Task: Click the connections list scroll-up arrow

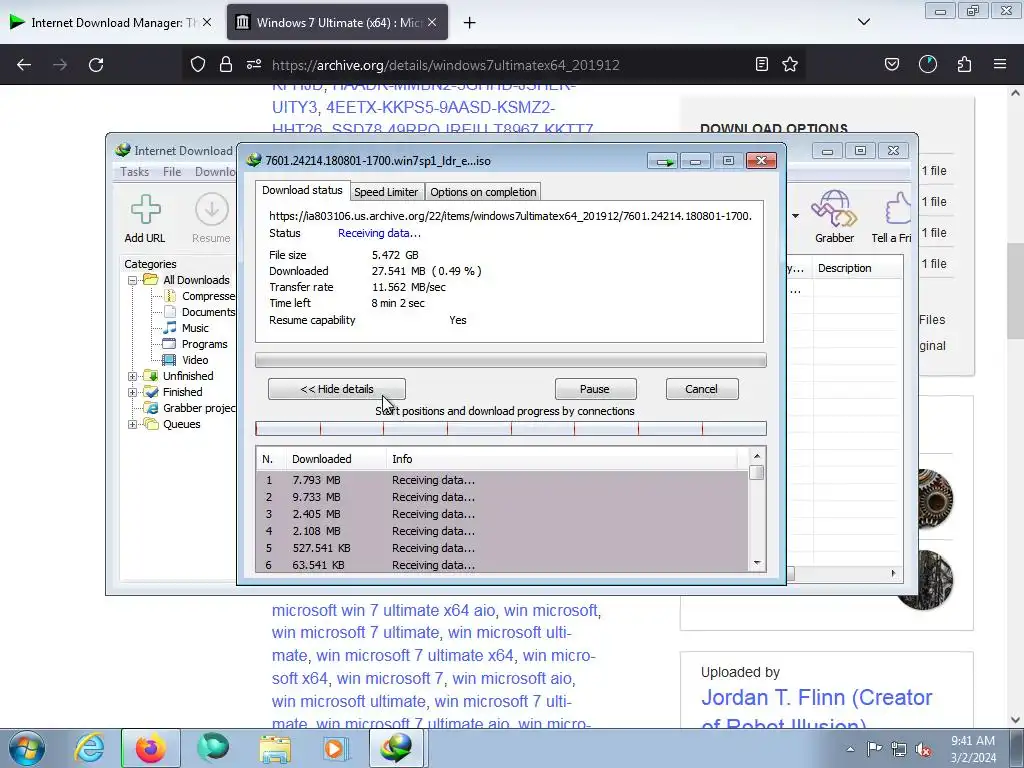Action: tap(757, 456)
